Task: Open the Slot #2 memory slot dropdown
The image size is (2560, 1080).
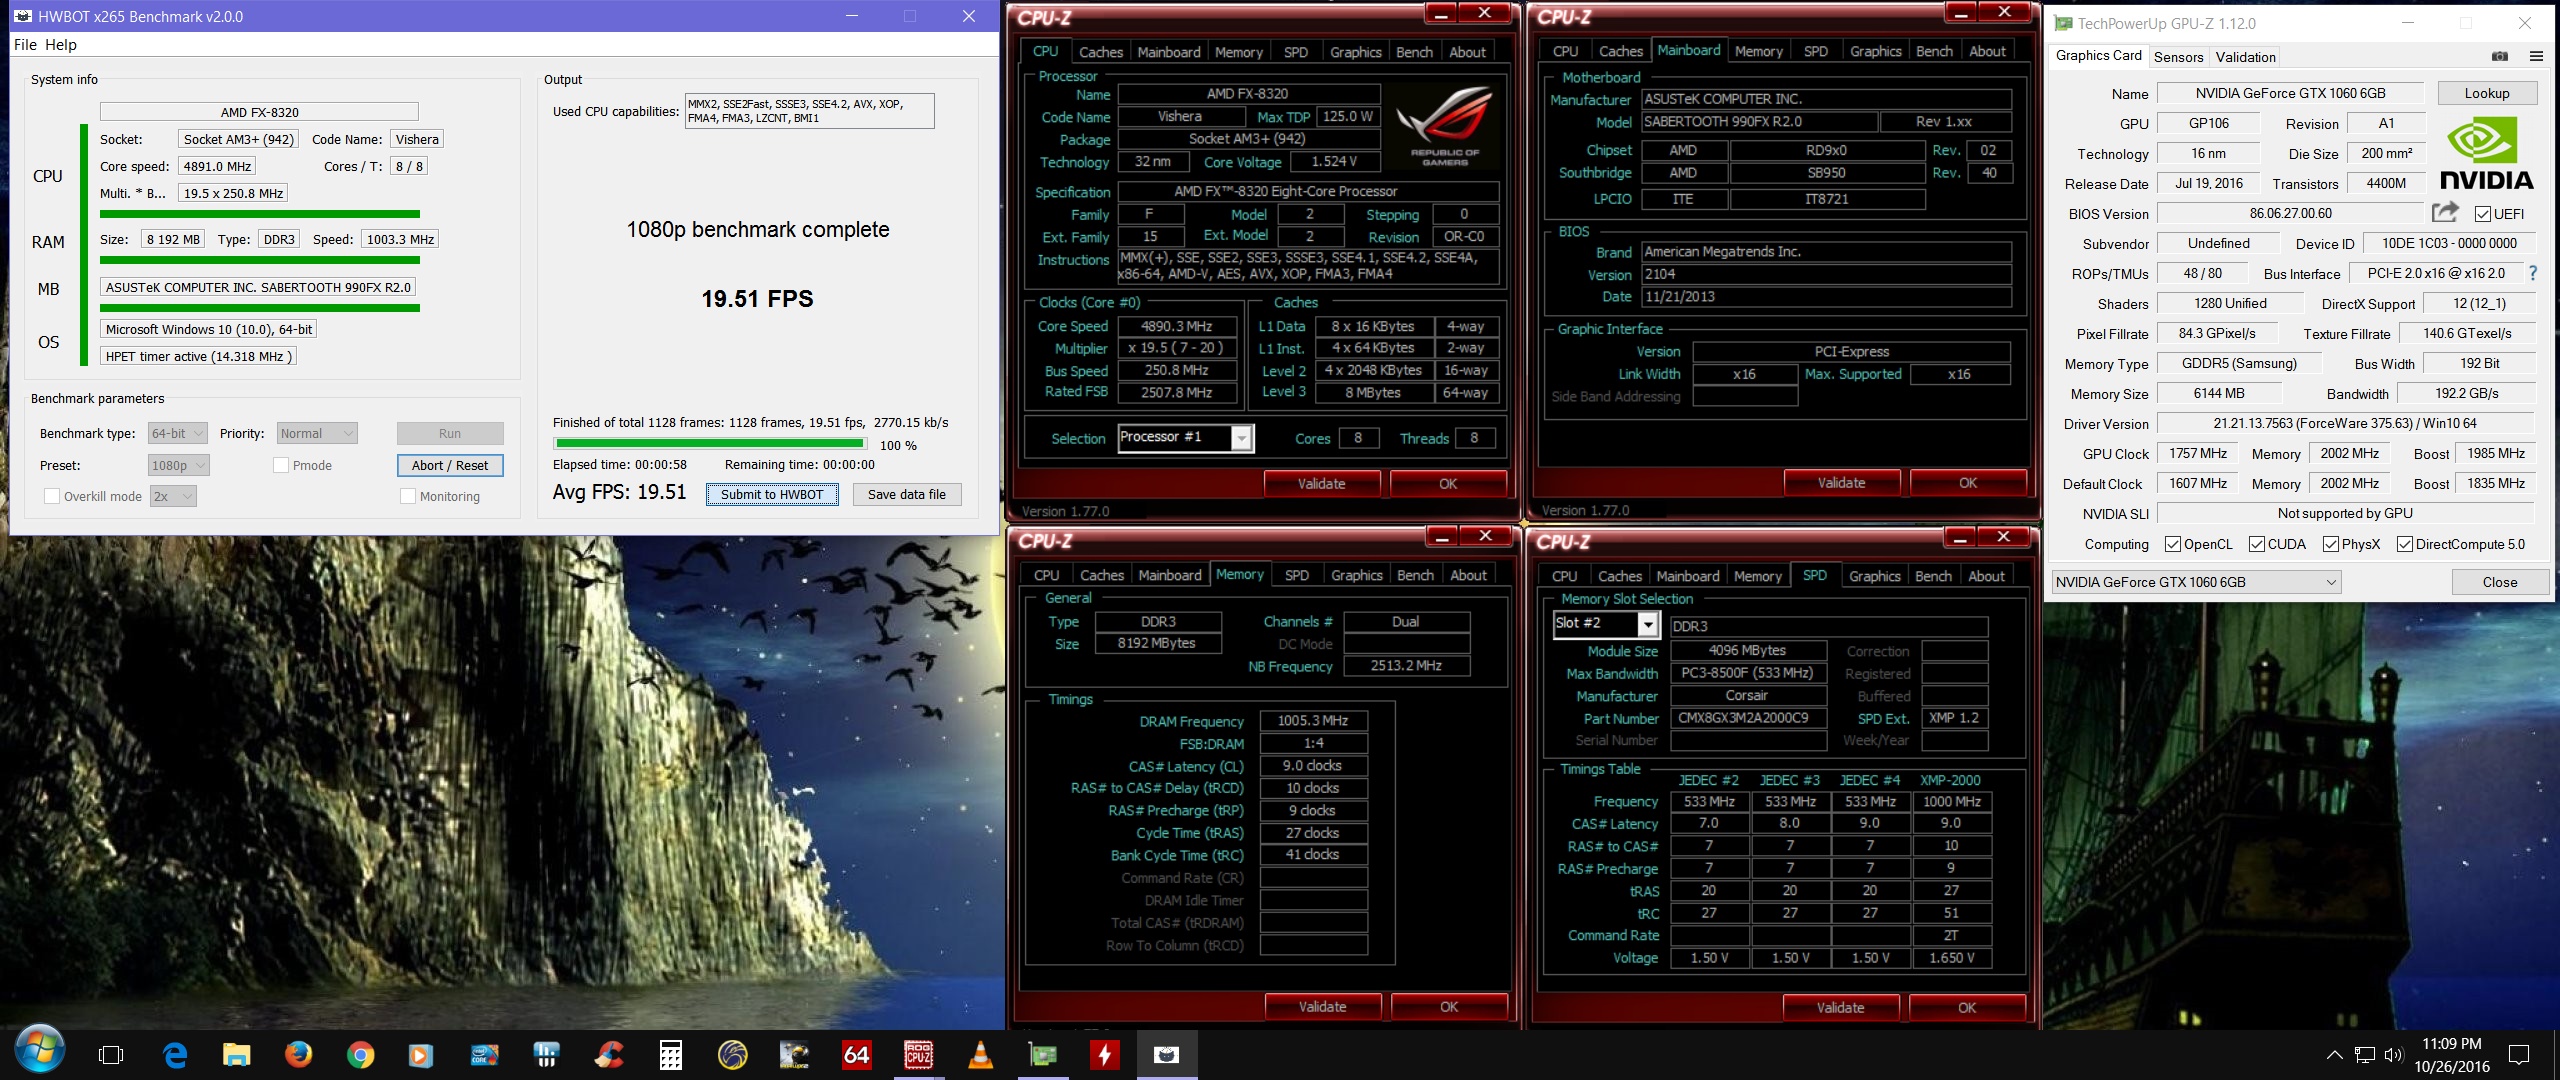Action: pos(1606,624)
